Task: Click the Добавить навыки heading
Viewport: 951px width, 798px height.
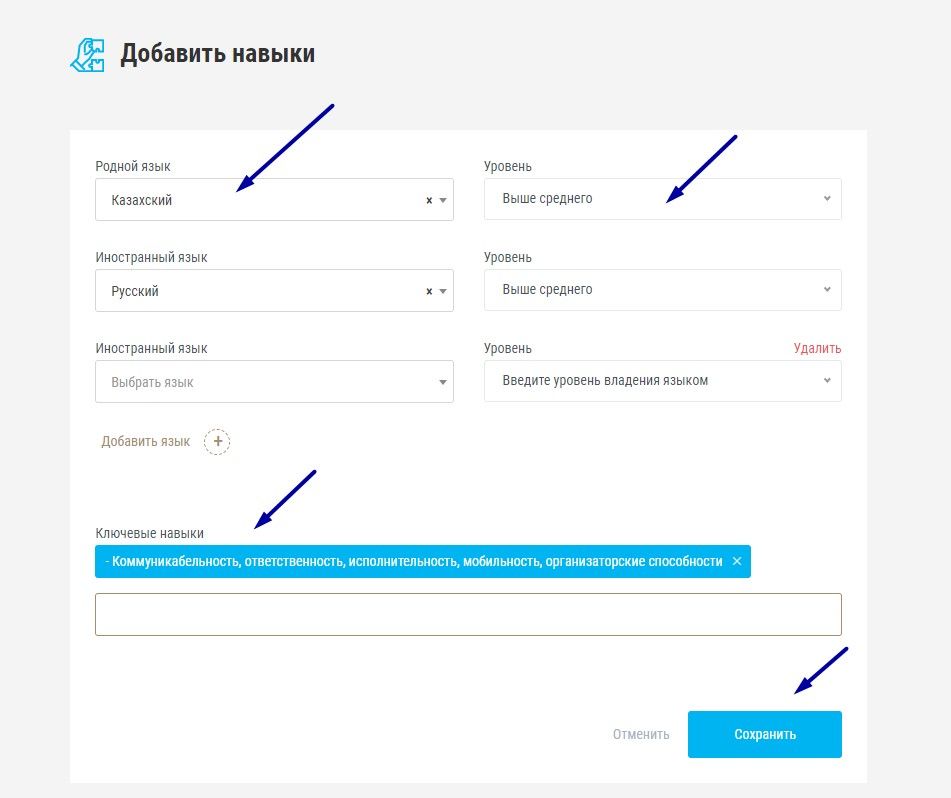Action: coord(217,53)
